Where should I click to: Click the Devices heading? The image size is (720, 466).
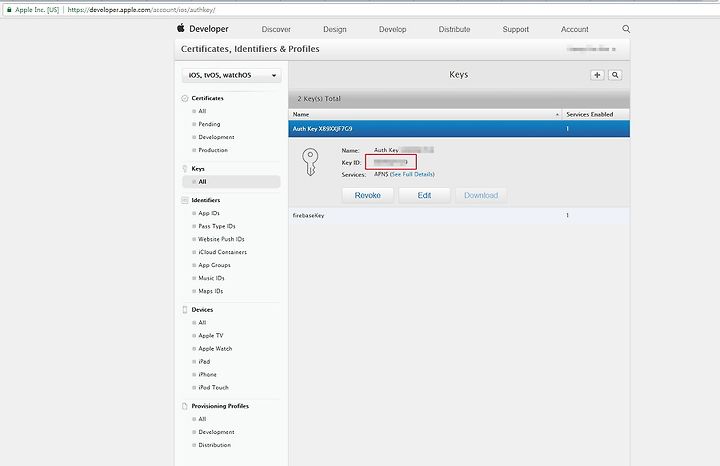[x=202, y=310]
